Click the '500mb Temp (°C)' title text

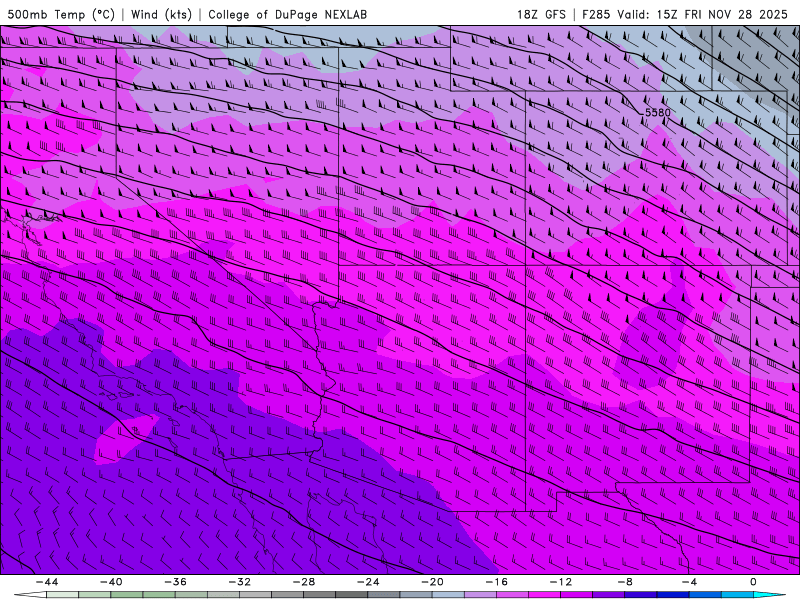61,14
